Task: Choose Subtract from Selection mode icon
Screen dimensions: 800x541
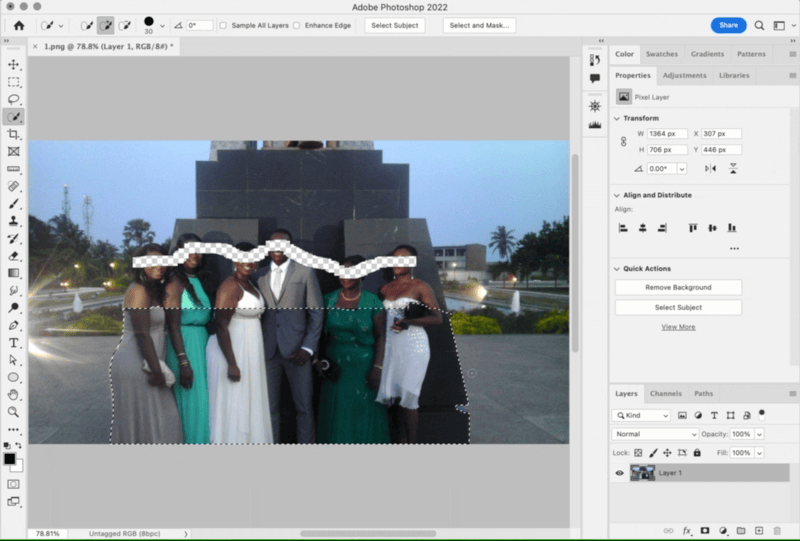Action: tap(124, 26)
